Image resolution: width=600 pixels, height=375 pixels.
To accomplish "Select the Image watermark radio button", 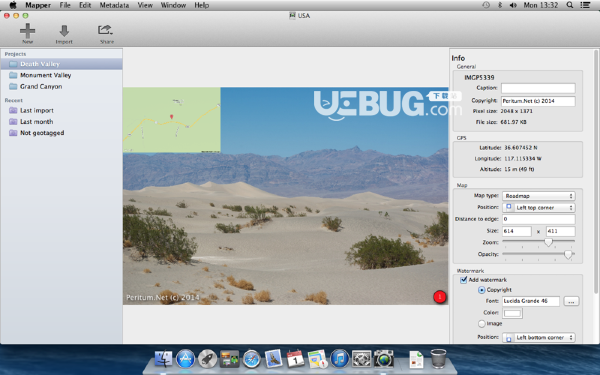I will coord(482,324).
